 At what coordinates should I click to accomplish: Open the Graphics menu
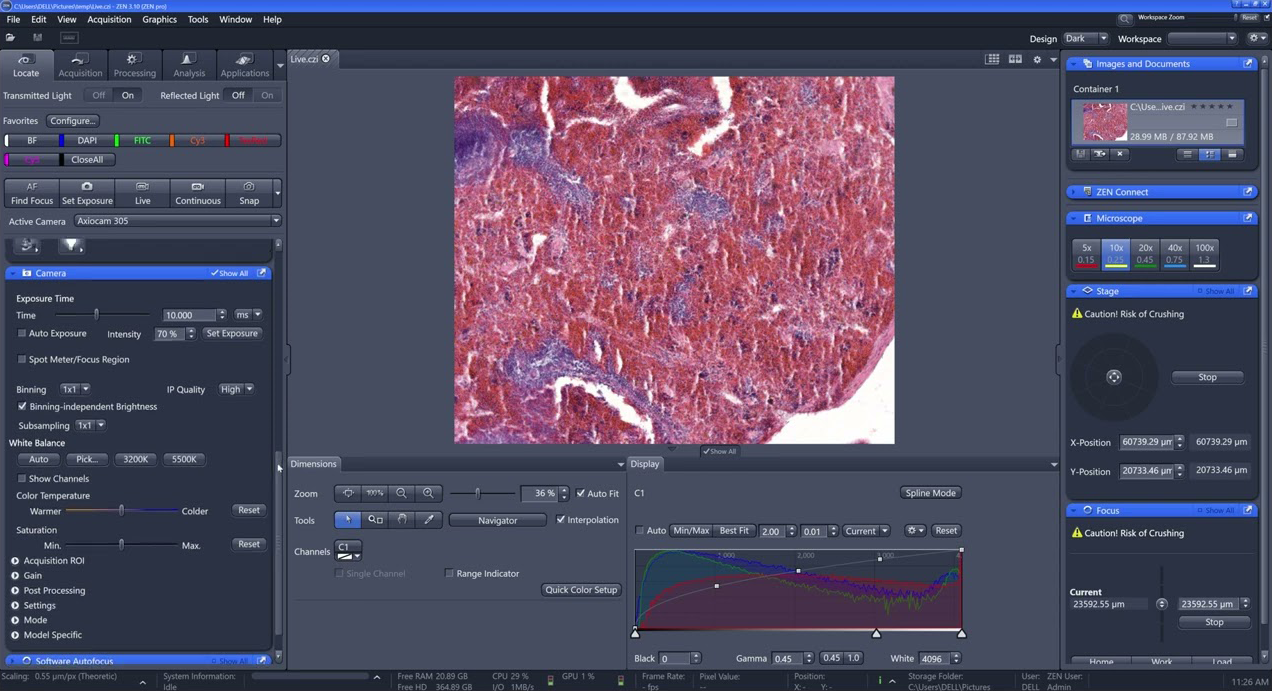[x=159, y=19]
